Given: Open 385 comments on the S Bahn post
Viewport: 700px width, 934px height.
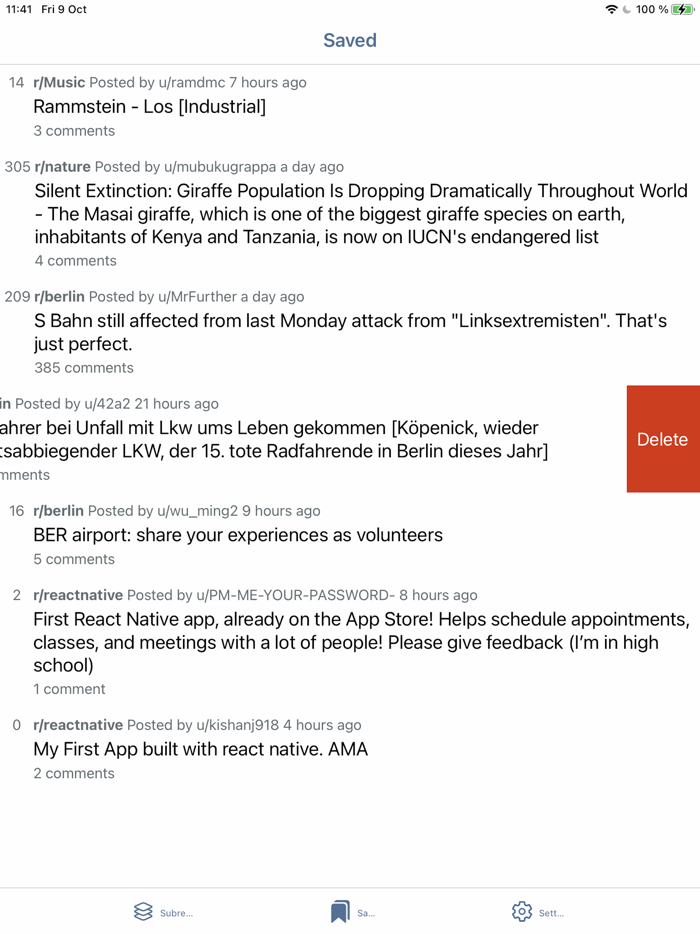Looking at the screenshot, I should [84, 367].
